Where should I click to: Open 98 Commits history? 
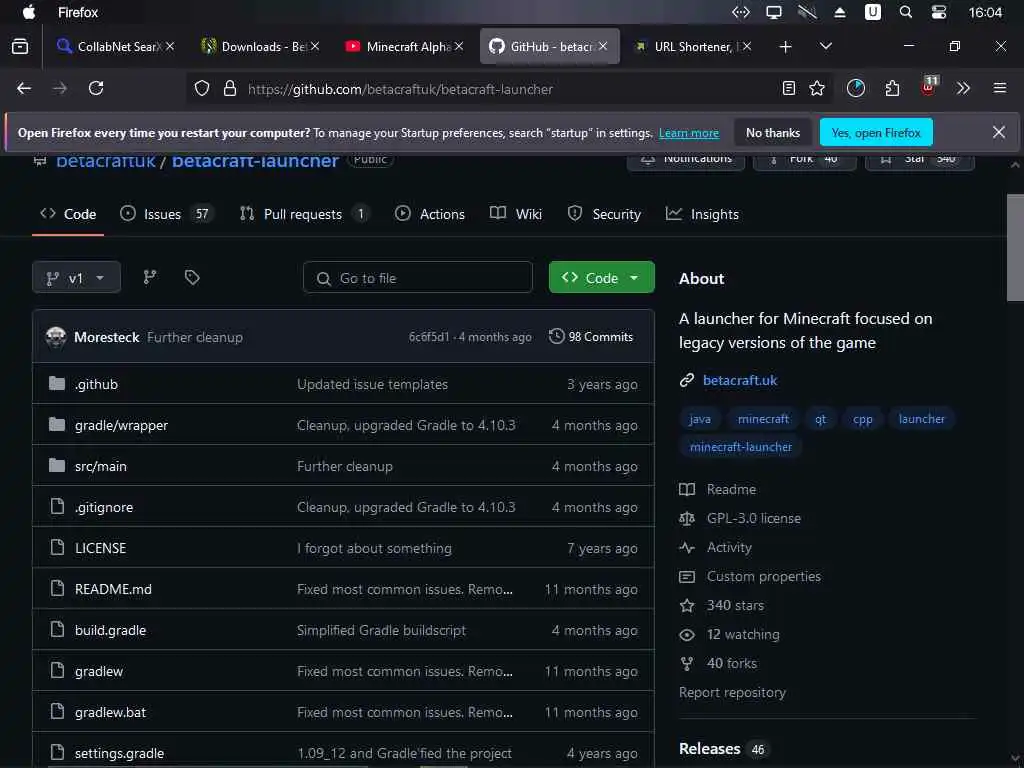pos(591,336)
